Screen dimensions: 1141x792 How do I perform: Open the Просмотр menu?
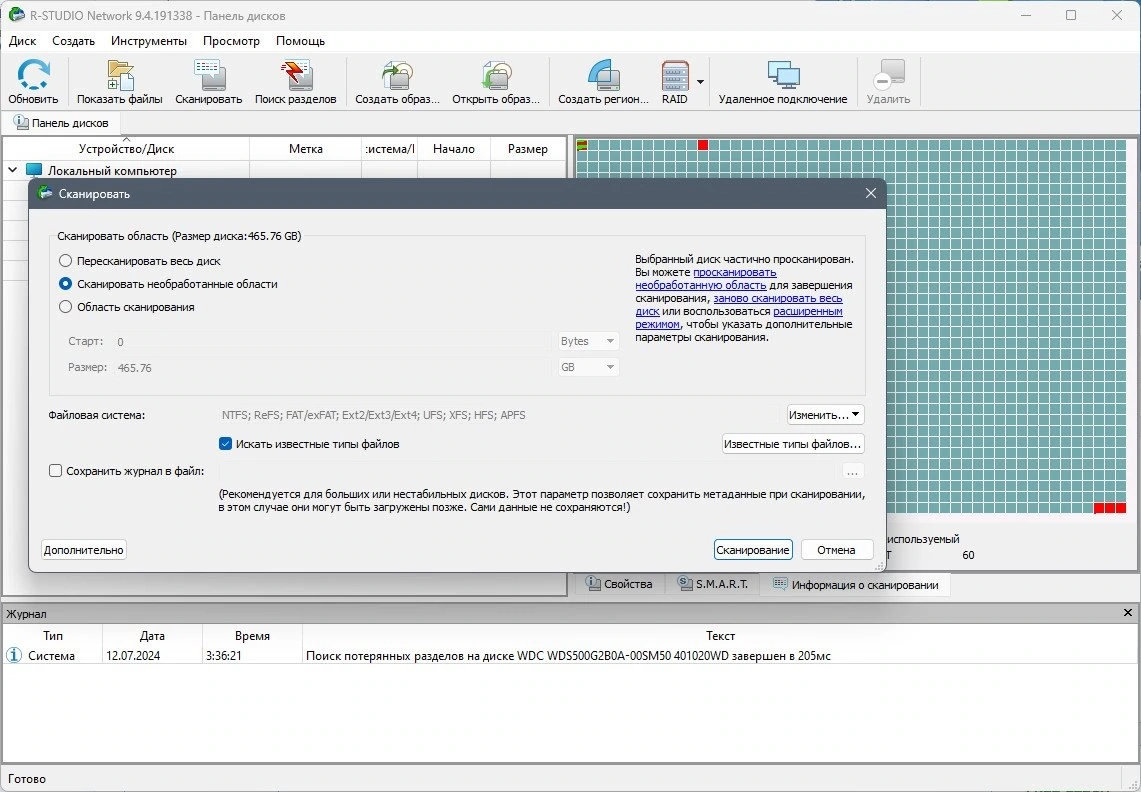231,41
